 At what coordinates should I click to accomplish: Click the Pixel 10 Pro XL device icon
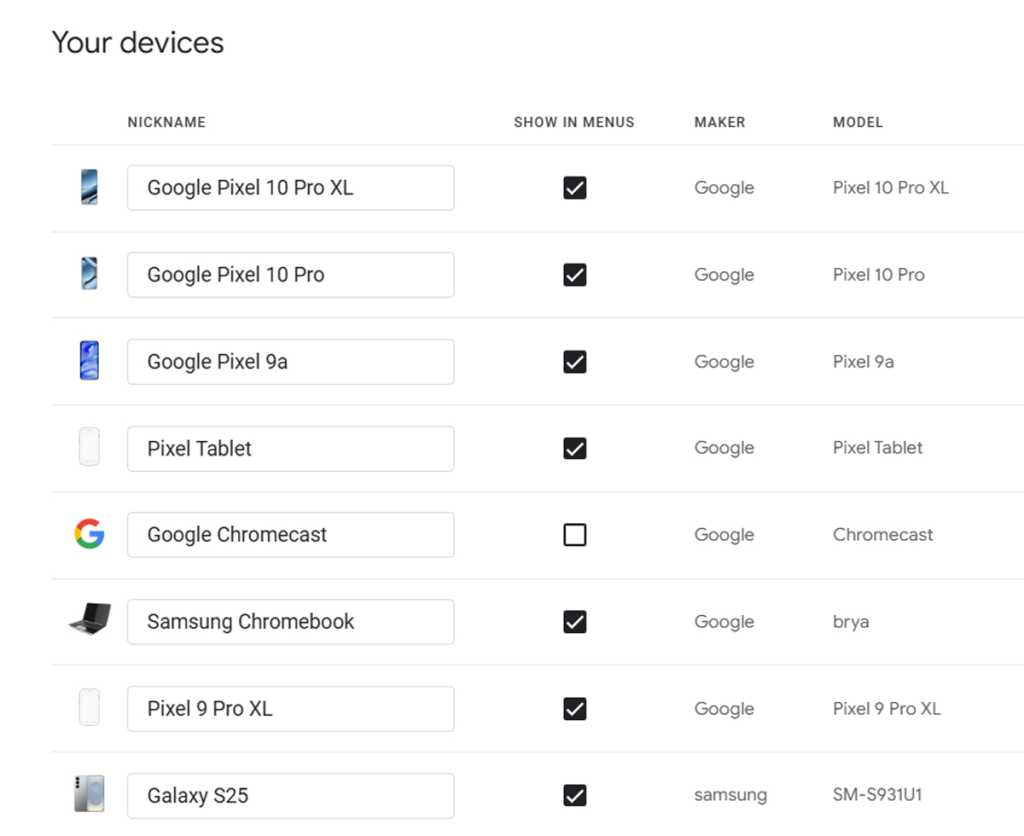tap(89, 187)
